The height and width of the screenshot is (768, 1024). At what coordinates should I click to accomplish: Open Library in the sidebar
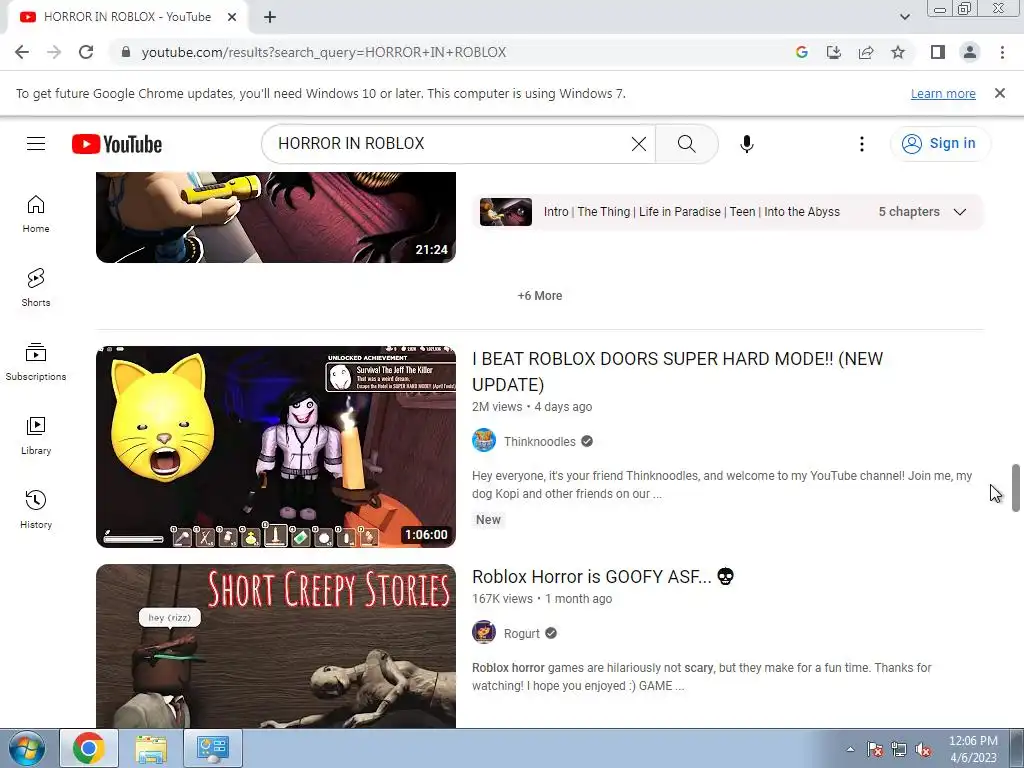tap(36, 436)
